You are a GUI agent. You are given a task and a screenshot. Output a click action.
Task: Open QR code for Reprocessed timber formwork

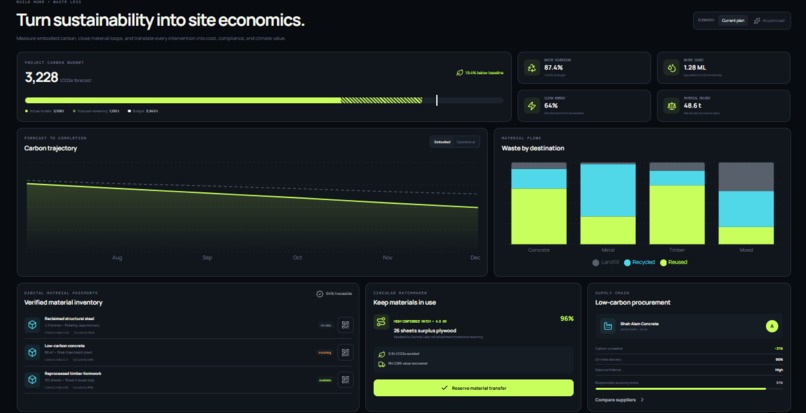[x=345, y=380]
